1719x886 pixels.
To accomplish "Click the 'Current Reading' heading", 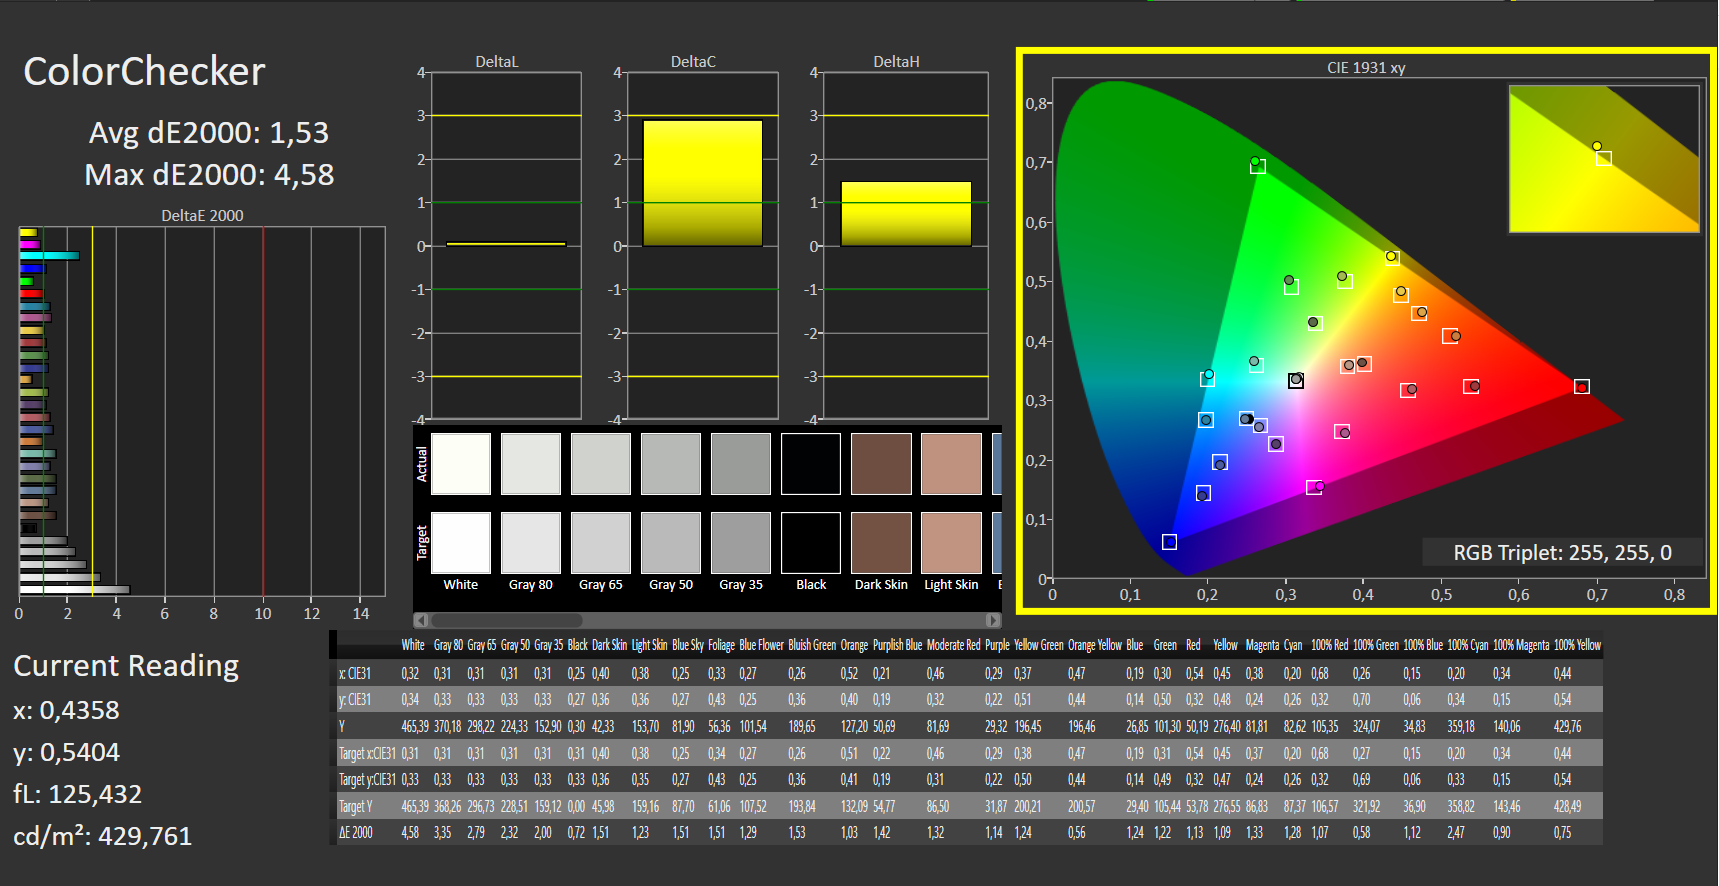I will pos(126,666).
